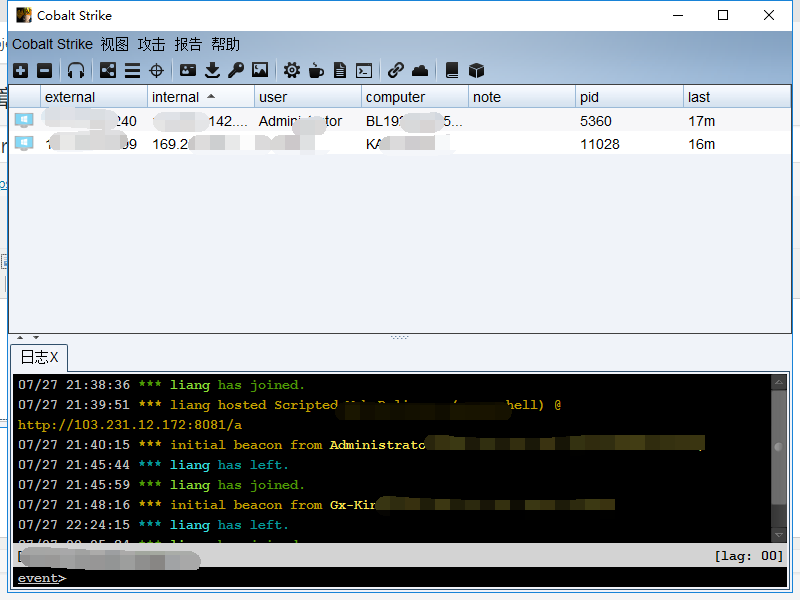Open the 视图 menu

(114, 44)
